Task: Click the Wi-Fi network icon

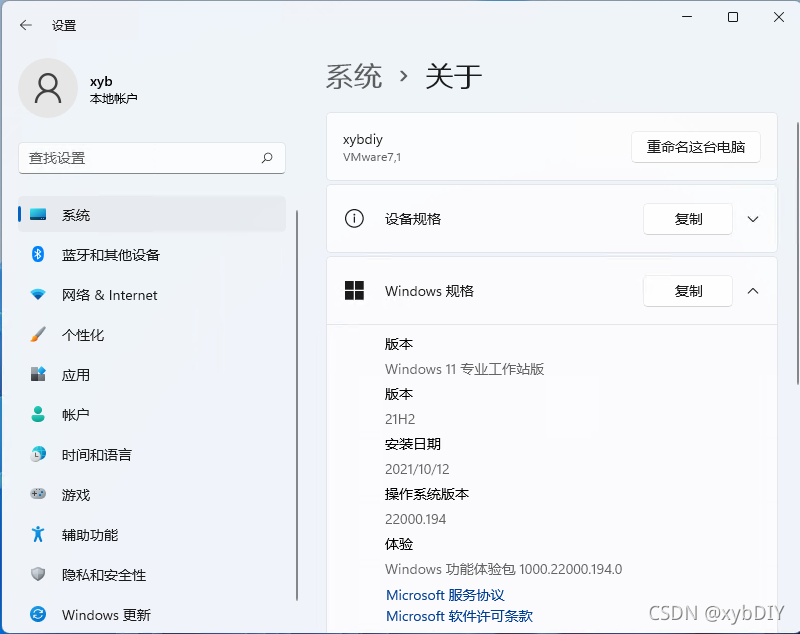Action: (38, 294)
